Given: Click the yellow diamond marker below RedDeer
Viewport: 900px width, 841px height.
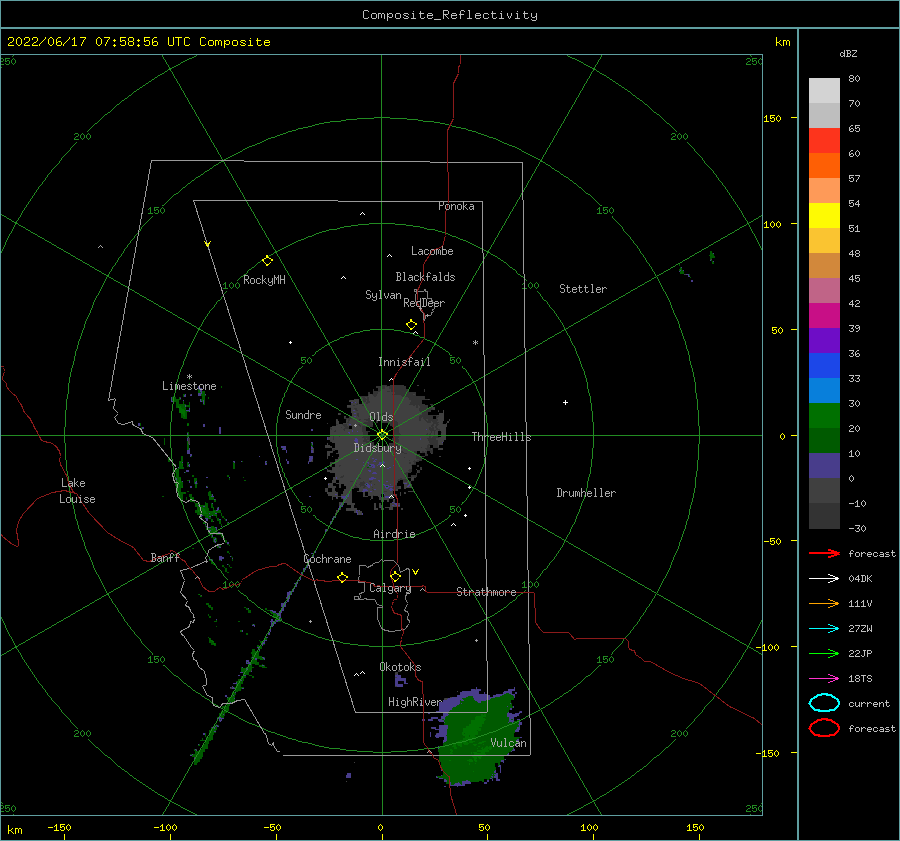Looking at the screenshot, I should tap(412, 325).
